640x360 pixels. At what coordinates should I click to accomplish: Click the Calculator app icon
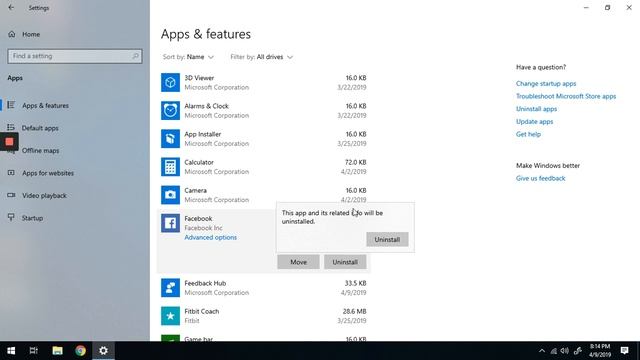coord(170,167)
